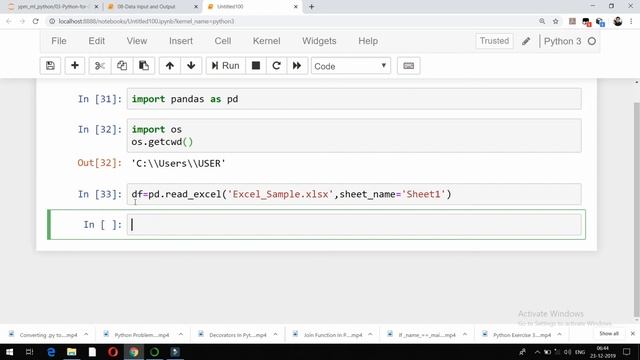Move selected cell down arrow
Screen dimensions: 640x360
(191, 66)
